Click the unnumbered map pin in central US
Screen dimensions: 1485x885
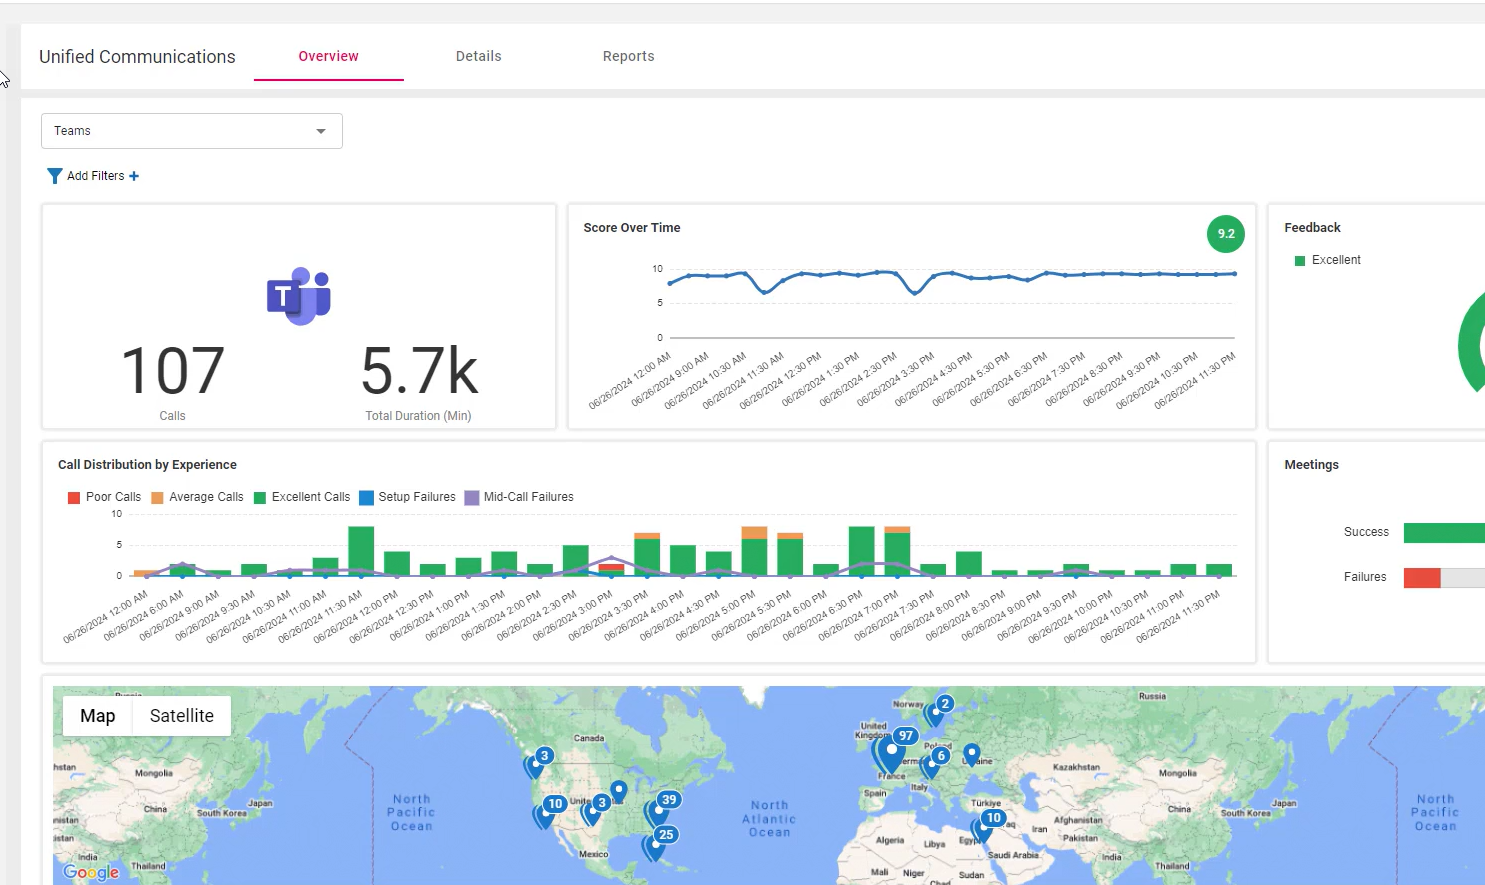pyautogui.click(x=619, y=792)
